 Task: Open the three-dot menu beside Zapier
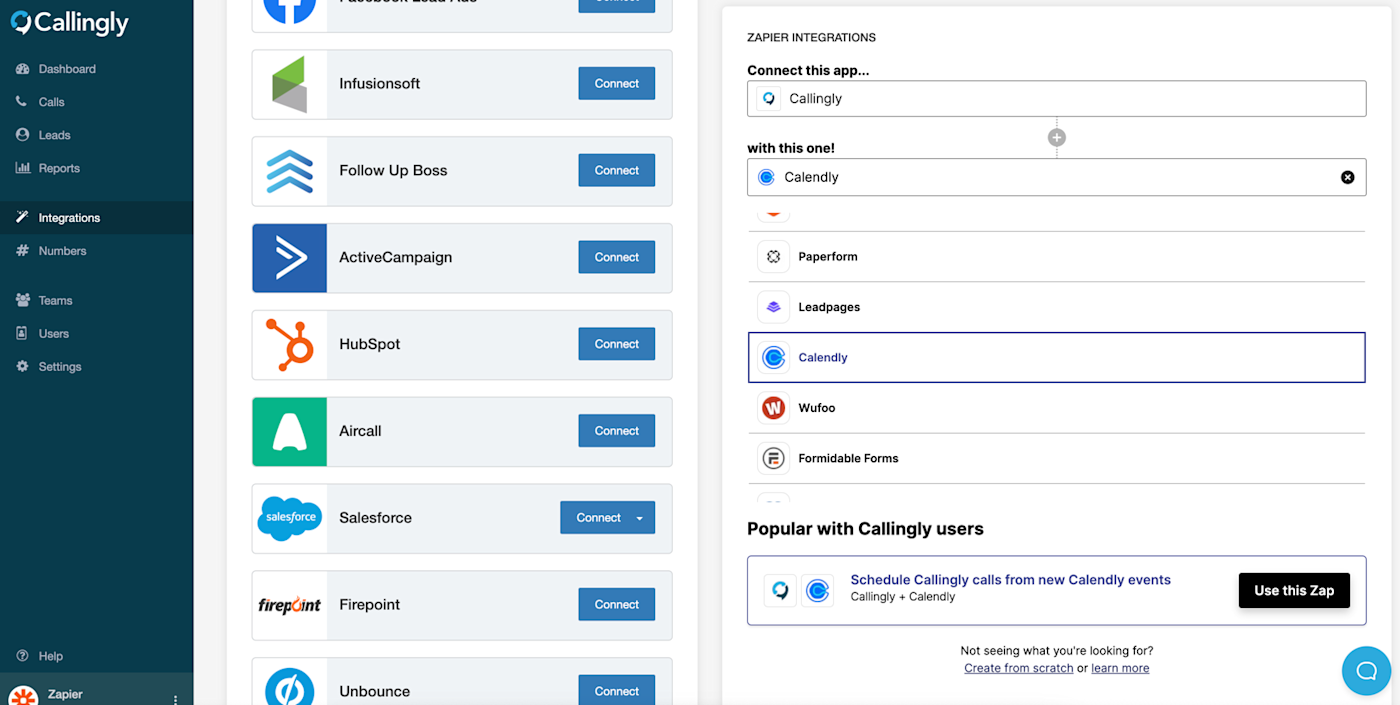(x=176, y=699)
